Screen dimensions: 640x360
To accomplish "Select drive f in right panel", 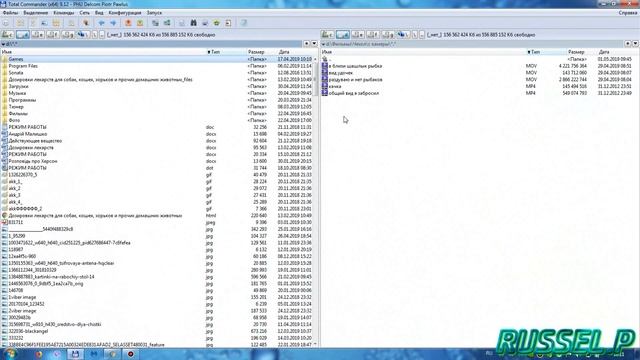I will pyautogui.click(x=373, y=35).
